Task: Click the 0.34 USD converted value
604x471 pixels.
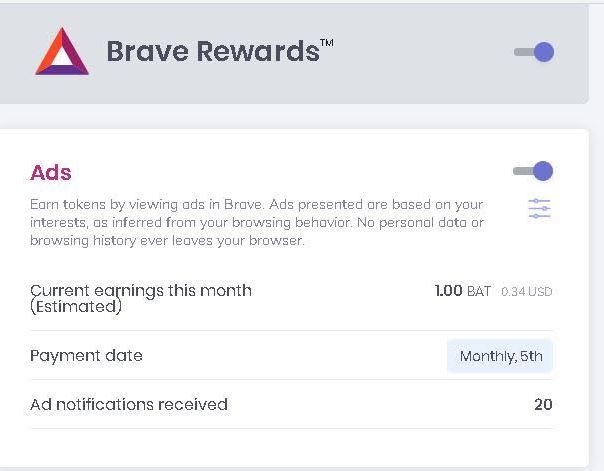Action: pyautogui.click(x=526, y=292)
